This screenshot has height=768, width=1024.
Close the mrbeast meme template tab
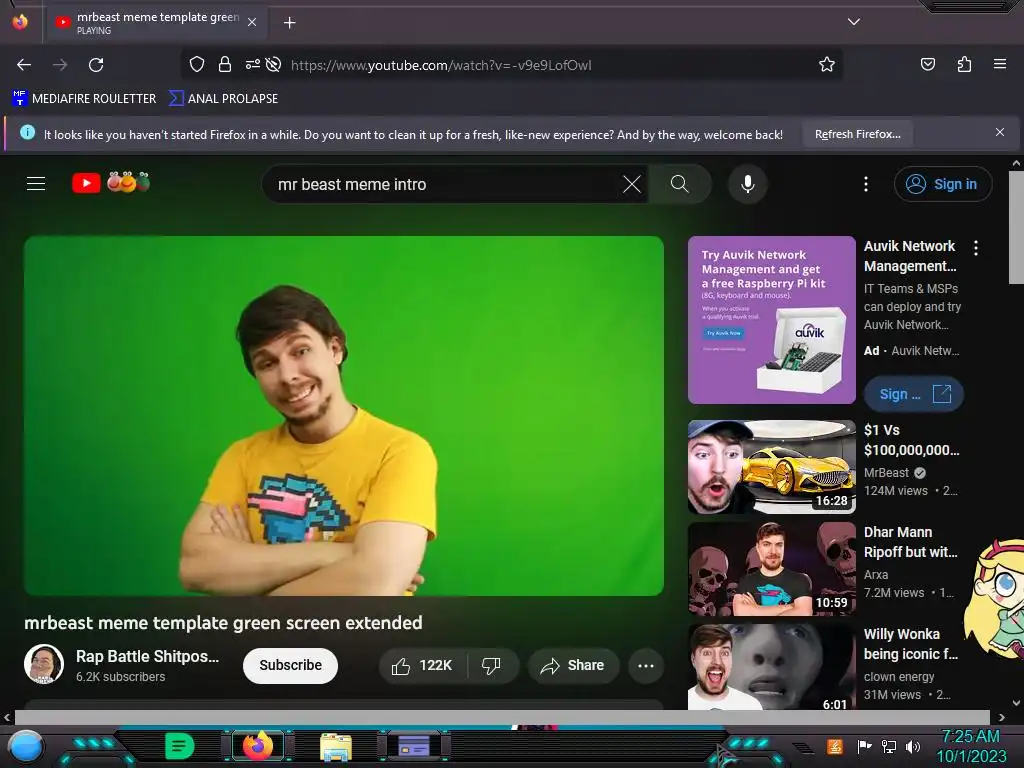pyautogui.click(x=252, y=22)
